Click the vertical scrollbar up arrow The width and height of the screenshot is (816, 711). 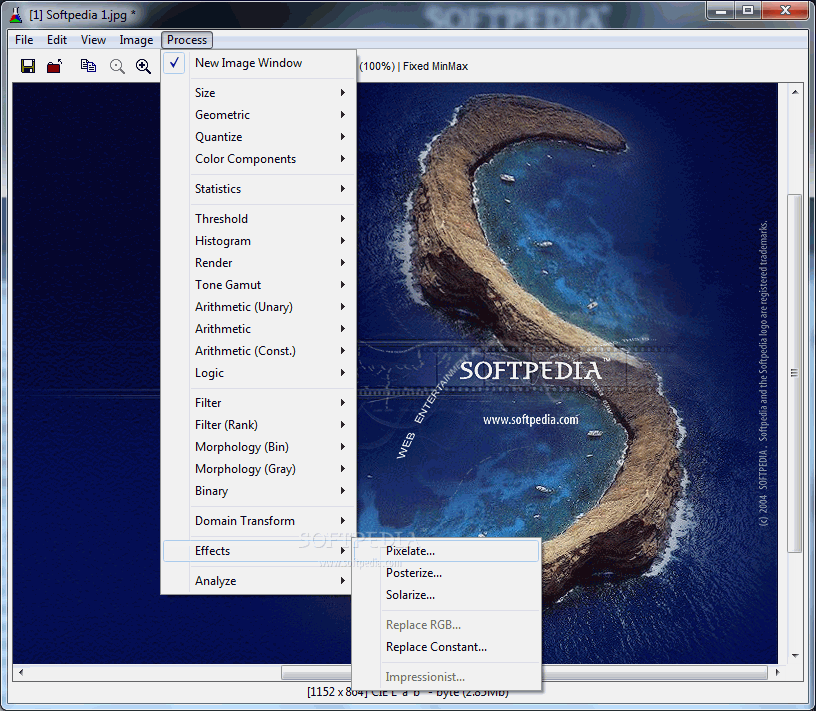point(795,93)
